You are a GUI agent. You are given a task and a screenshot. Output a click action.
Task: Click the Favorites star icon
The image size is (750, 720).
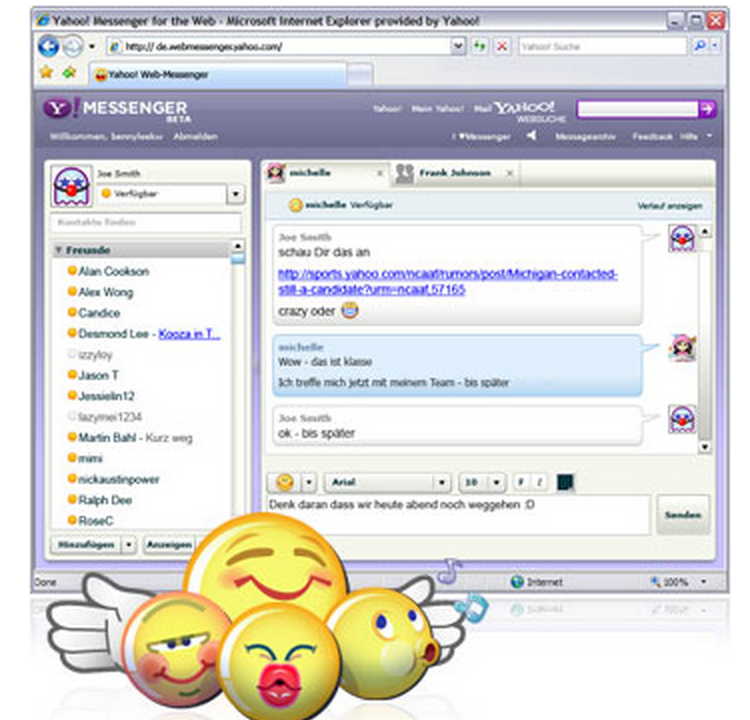click(x=46, y=73)
